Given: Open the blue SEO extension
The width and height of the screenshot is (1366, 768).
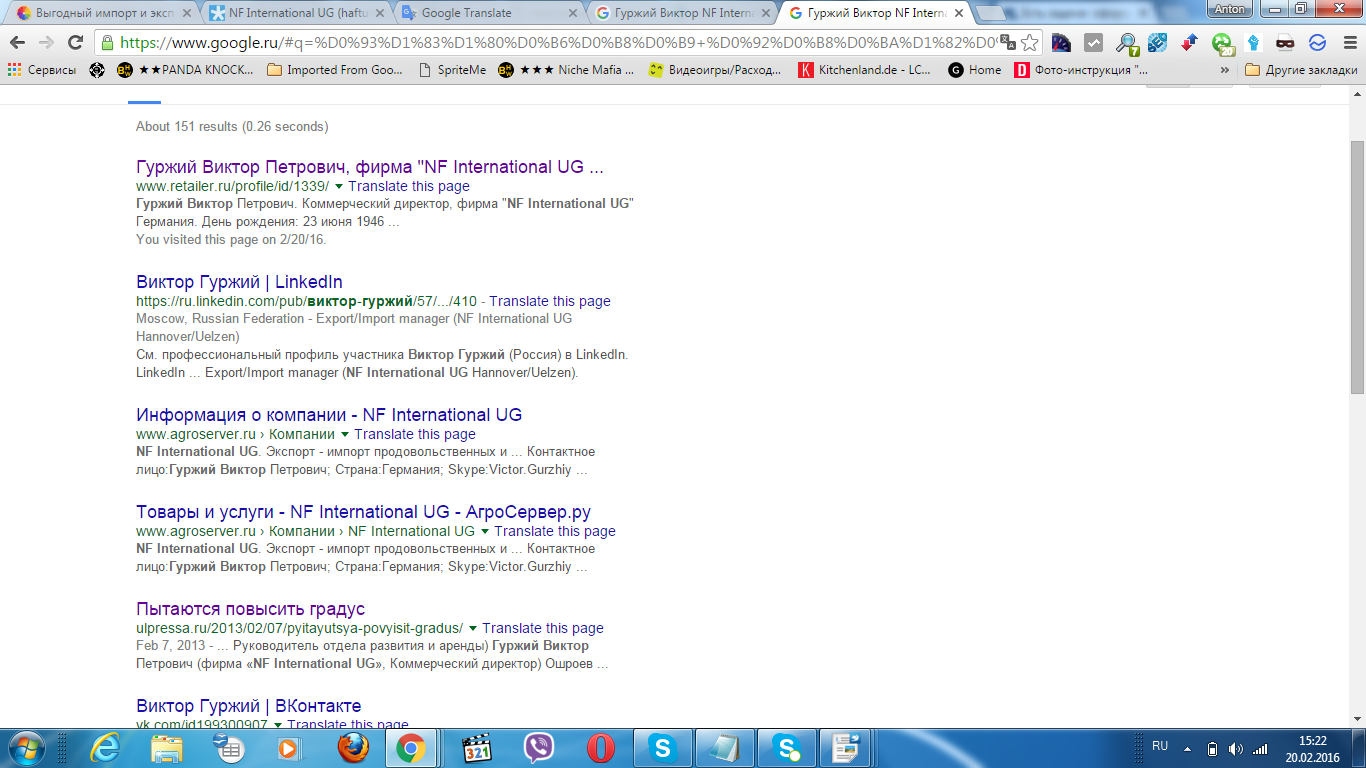Looking at the screenshot, I should [1158, 43].
